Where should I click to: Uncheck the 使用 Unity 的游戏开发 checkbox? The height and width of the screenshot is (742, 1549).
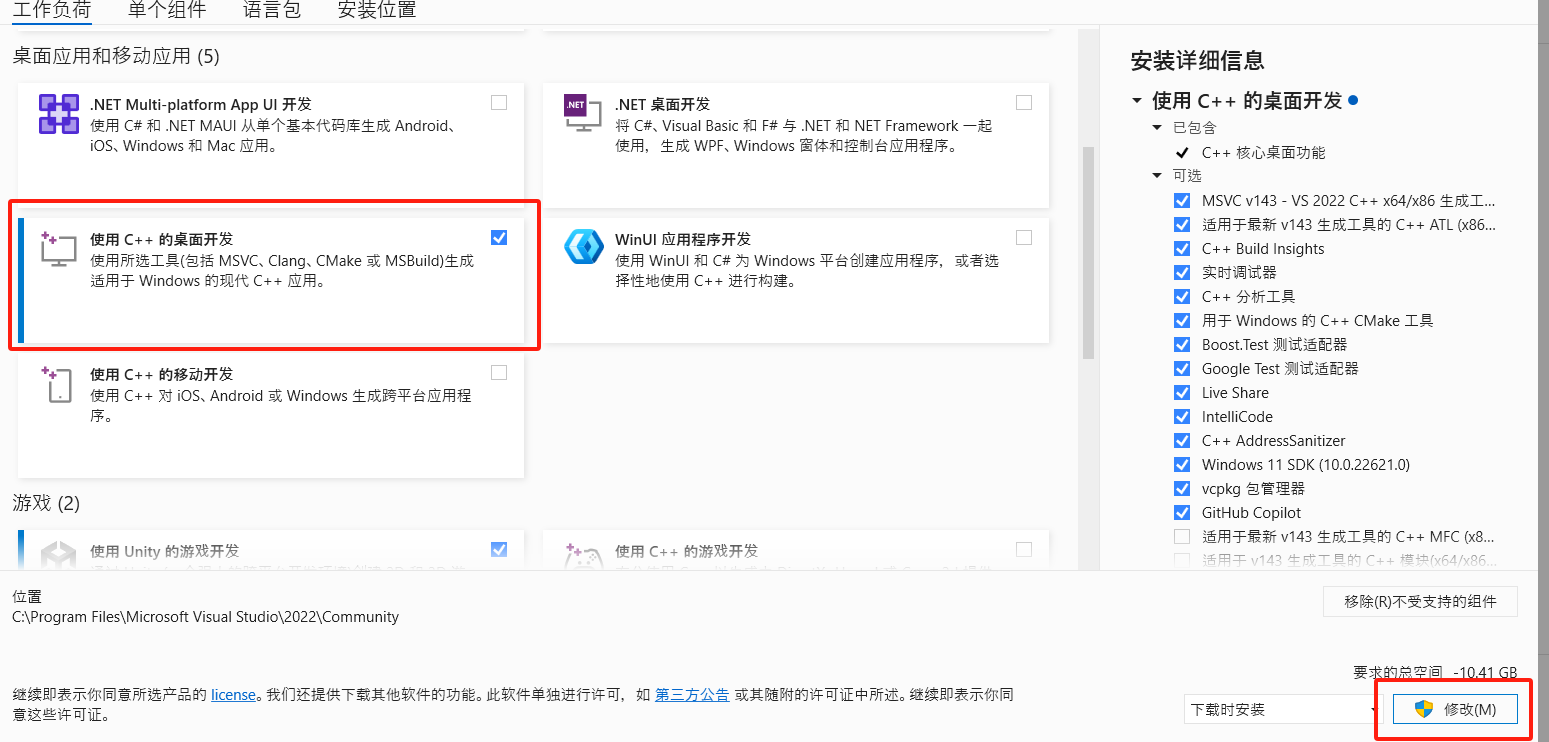(x=499, y=549)
